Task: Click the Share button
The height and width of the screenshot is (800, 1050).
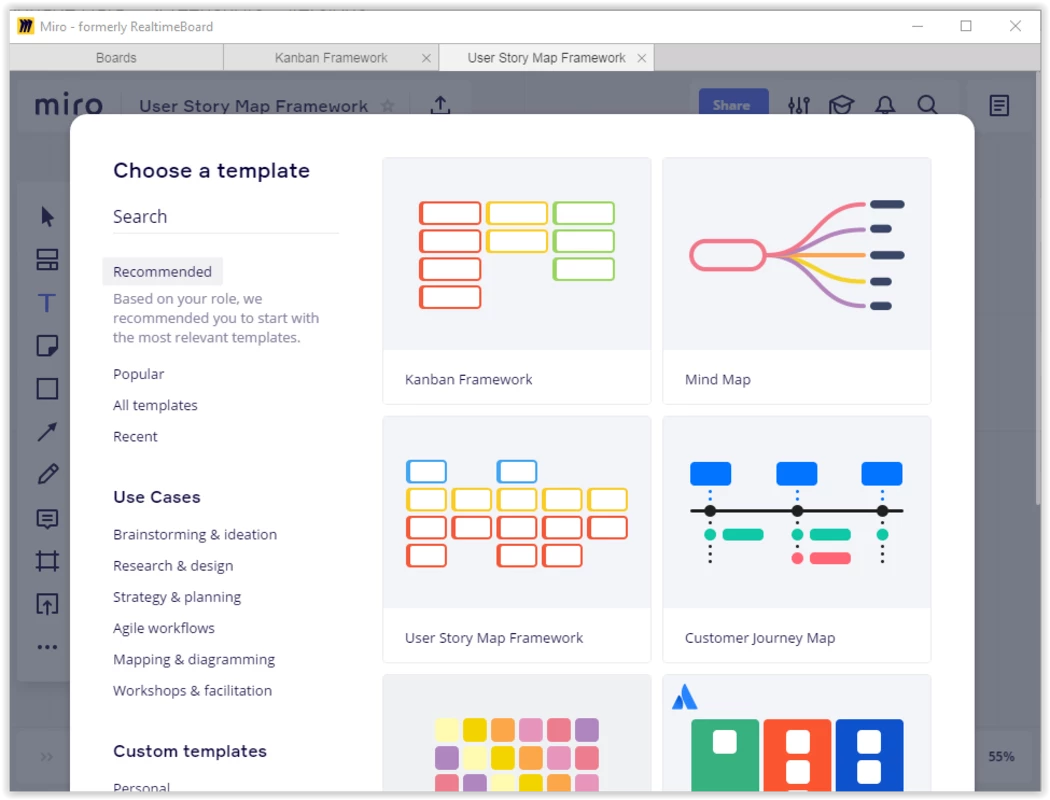Action: 731,105
